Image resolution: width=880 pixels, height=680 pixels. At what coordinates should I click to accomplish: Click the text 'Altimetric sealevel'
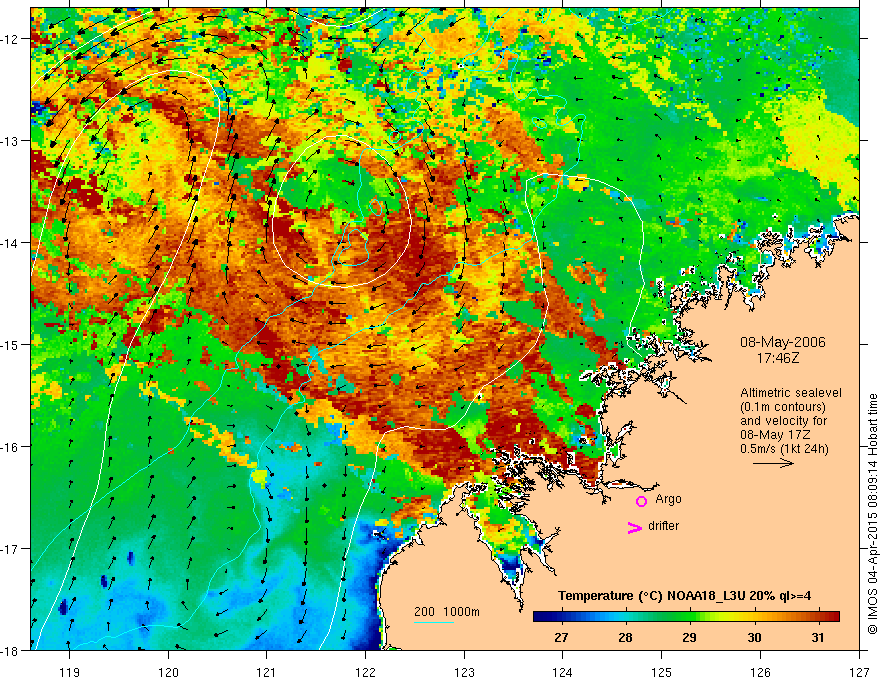[x=791, y=393]
